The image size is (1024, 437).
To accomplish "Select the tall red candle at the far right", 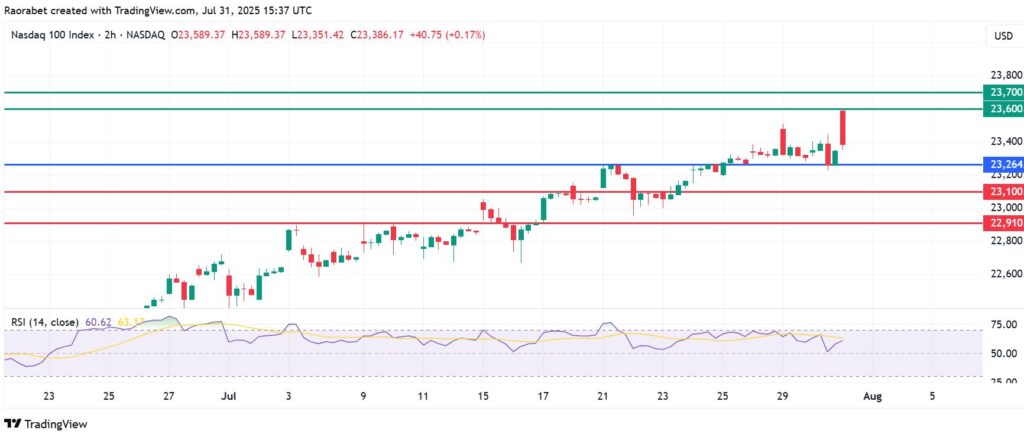I will point(843,127).
